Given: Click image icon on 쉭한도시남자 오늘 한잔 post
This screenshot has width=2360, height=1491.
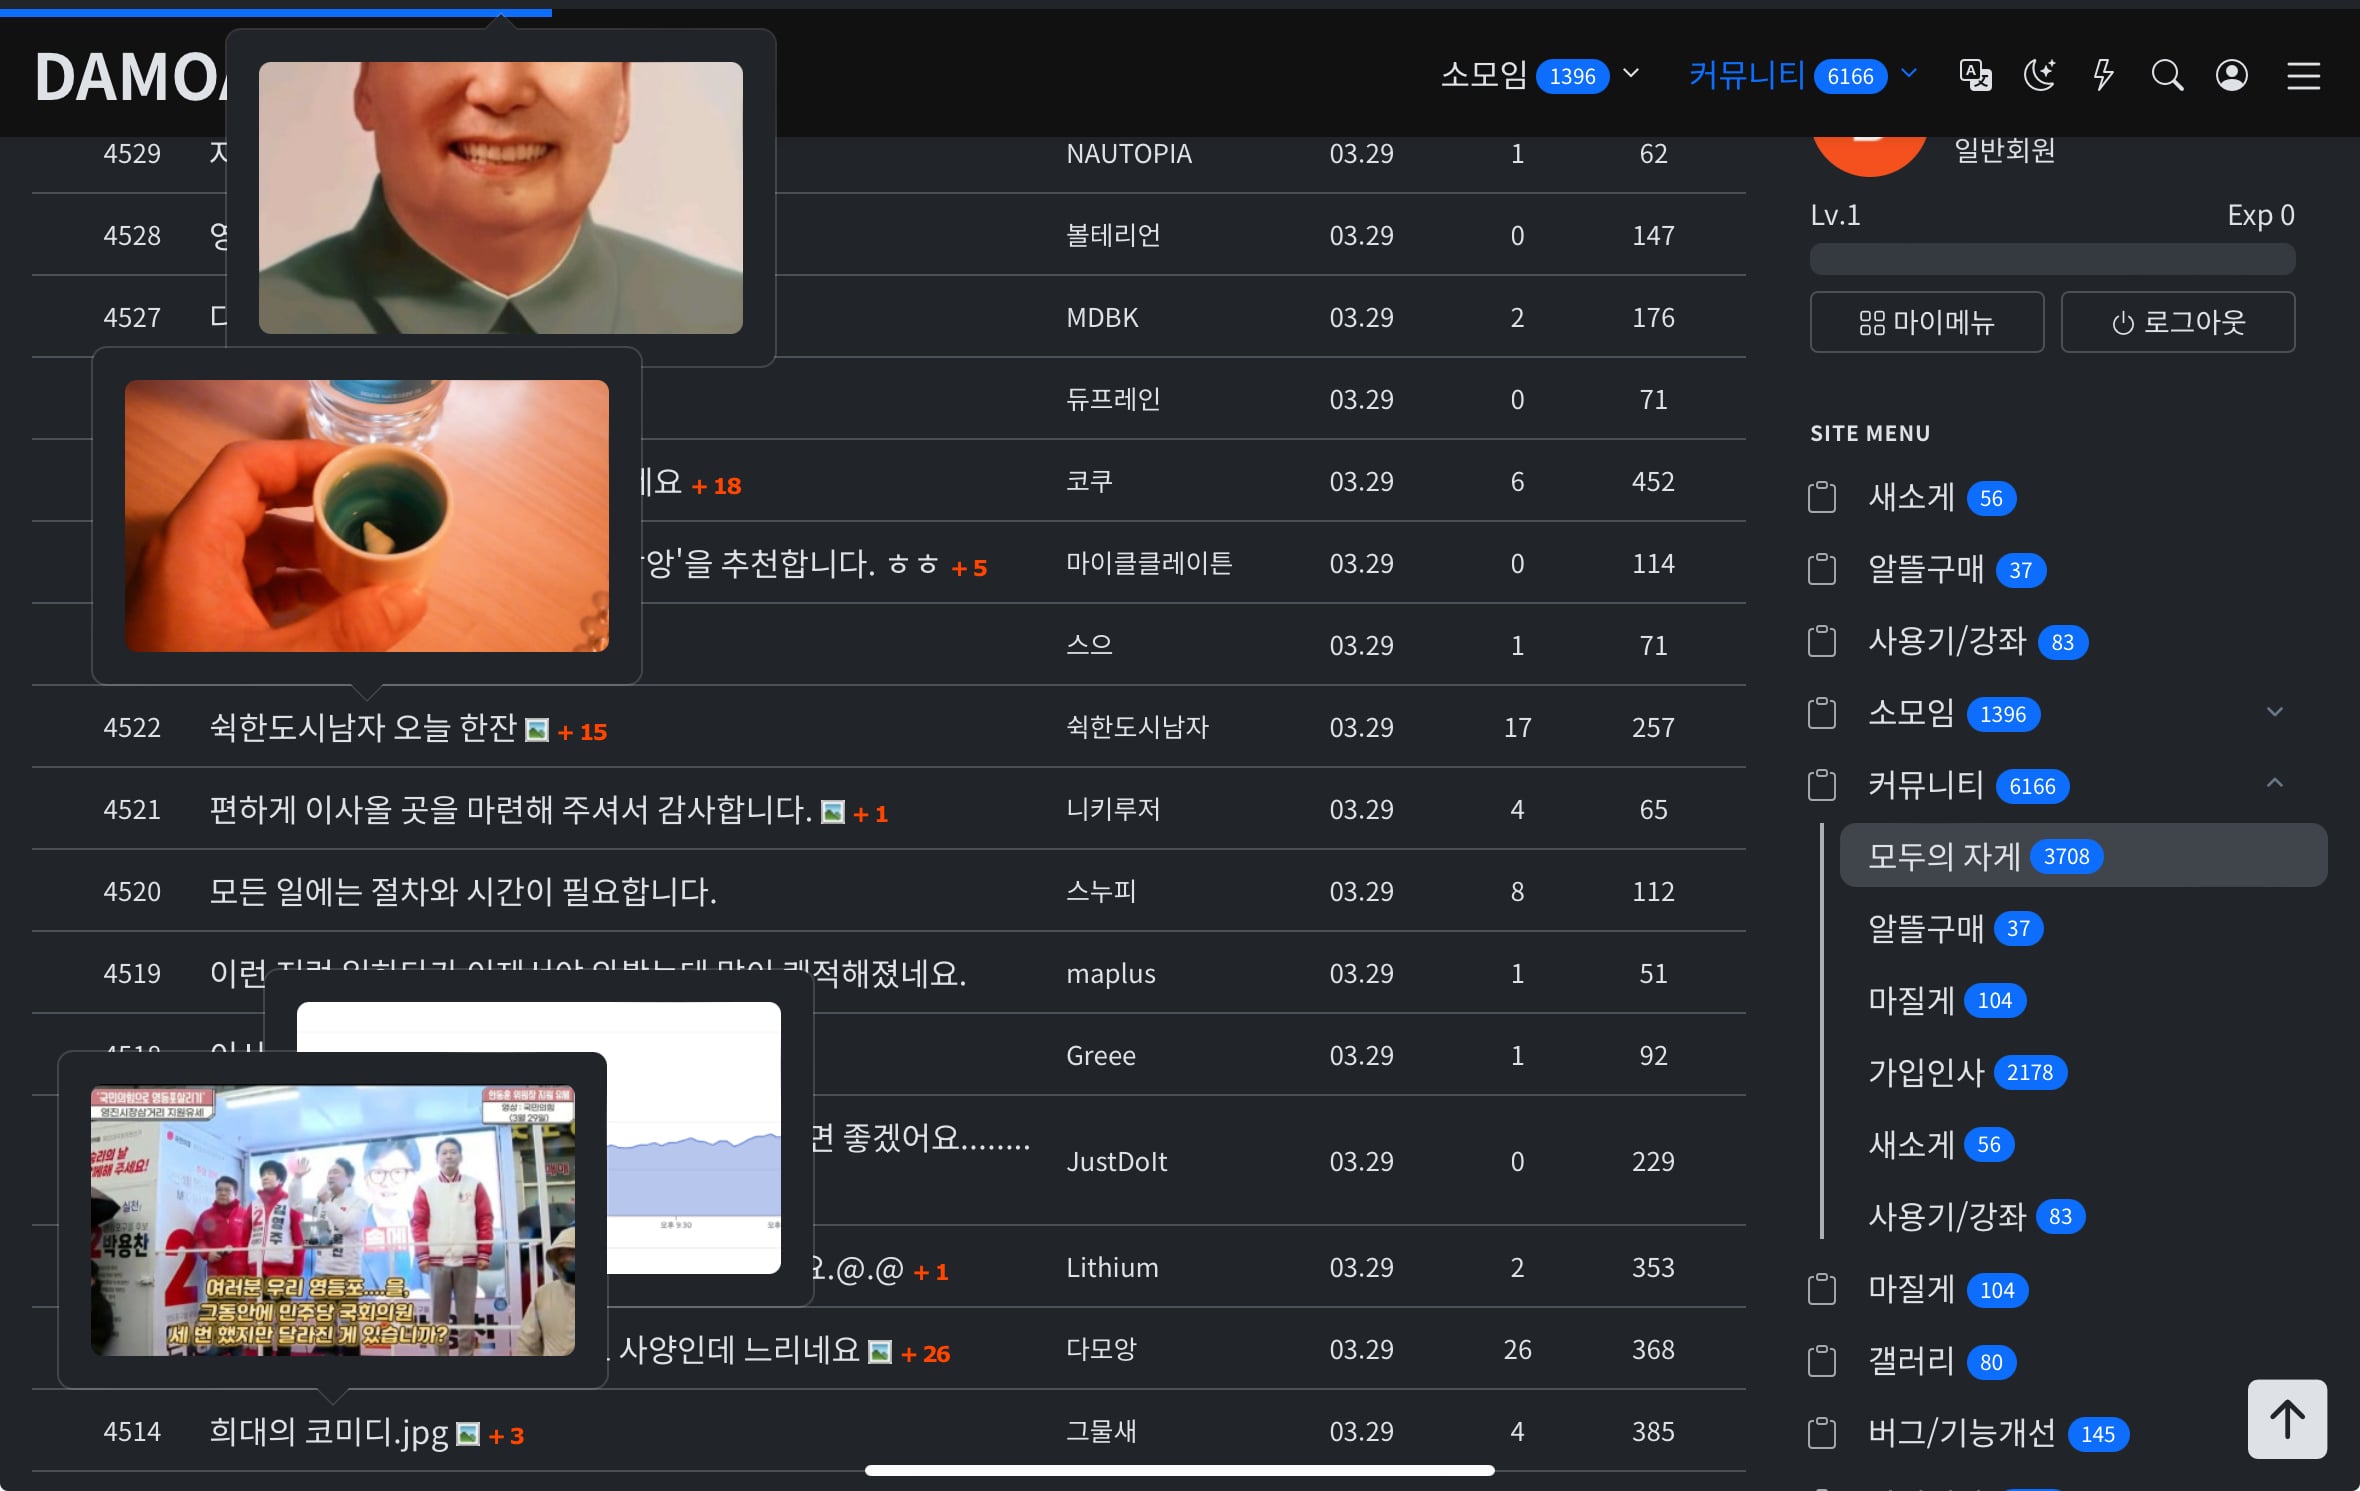Looking at the screenshot, I should coord(537,731).
